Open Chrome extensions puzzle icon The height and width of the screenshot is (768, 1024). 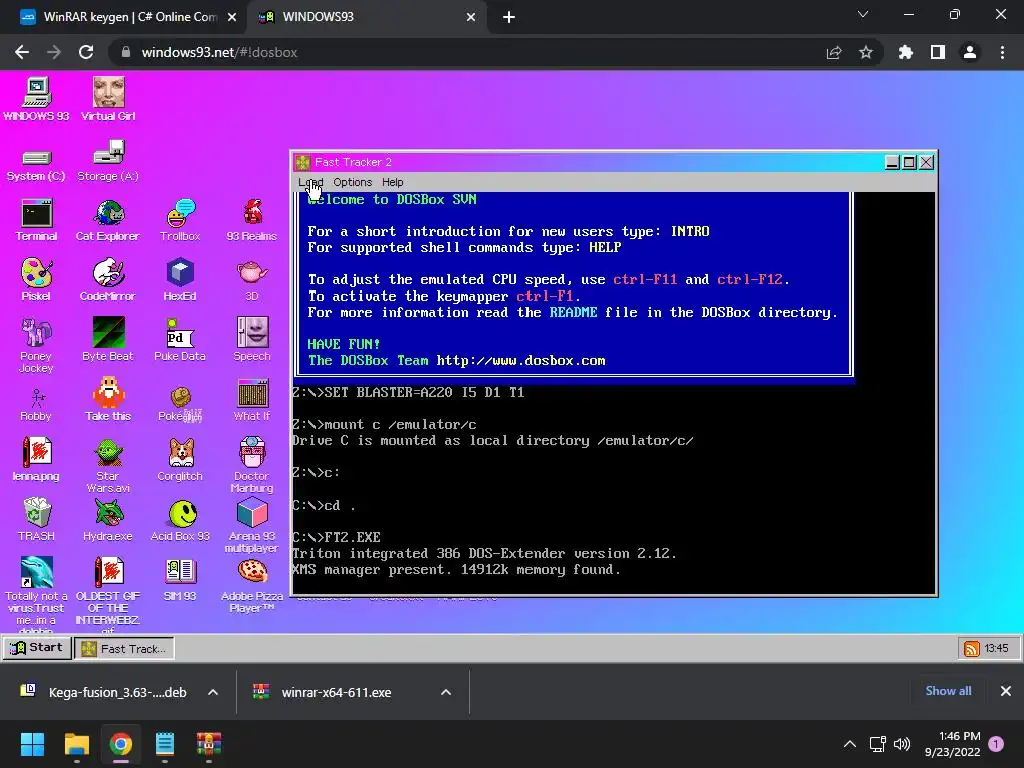click(906, 52)
